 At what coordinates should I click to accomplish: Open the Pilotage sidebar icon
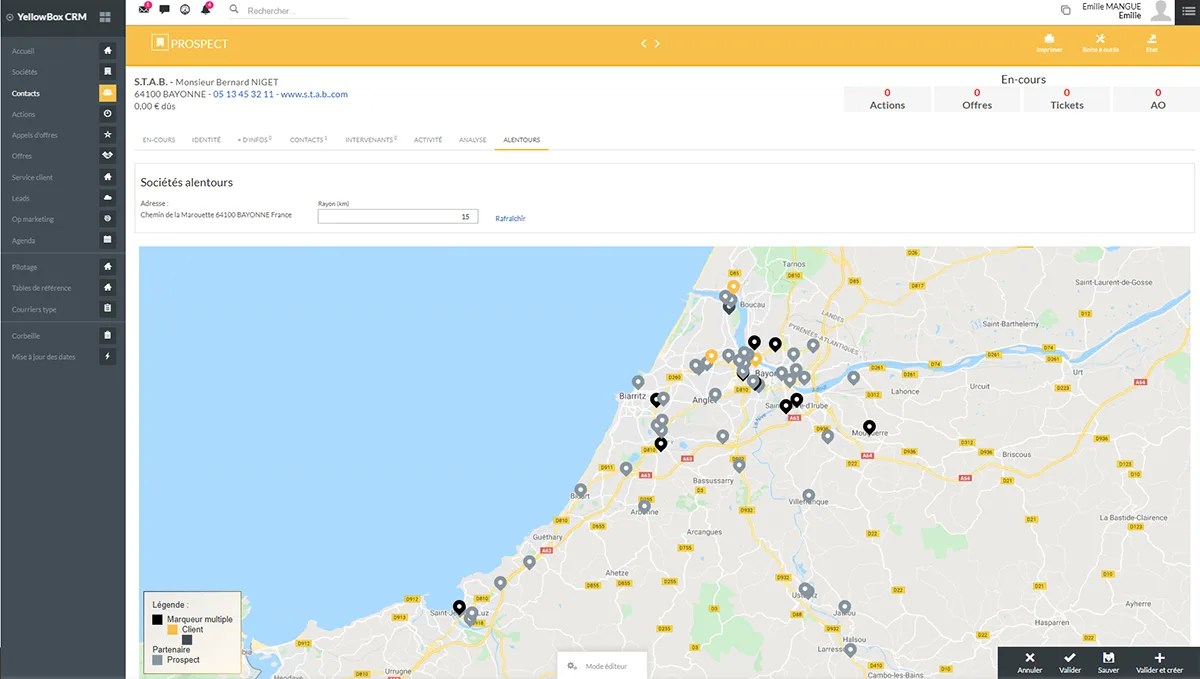pos(108,267)
